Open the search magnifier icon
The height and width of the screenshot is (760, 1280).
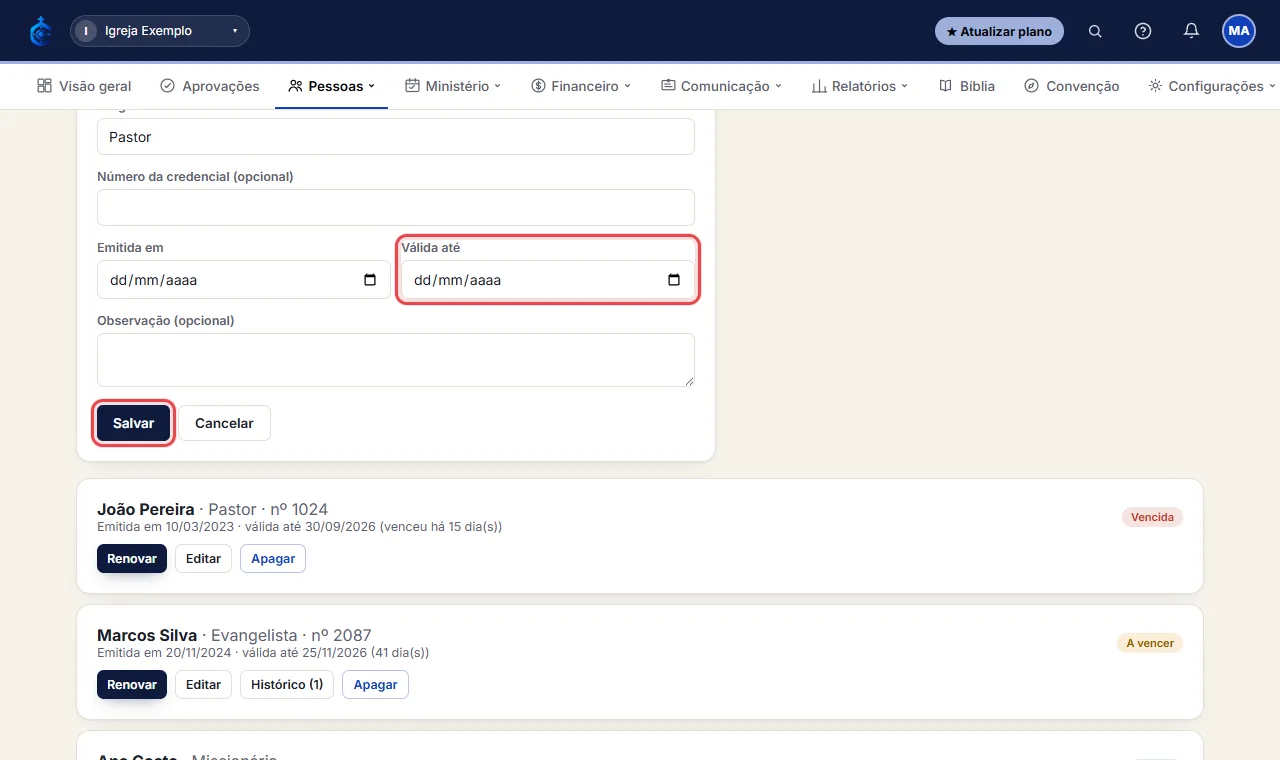[1095, 31]
